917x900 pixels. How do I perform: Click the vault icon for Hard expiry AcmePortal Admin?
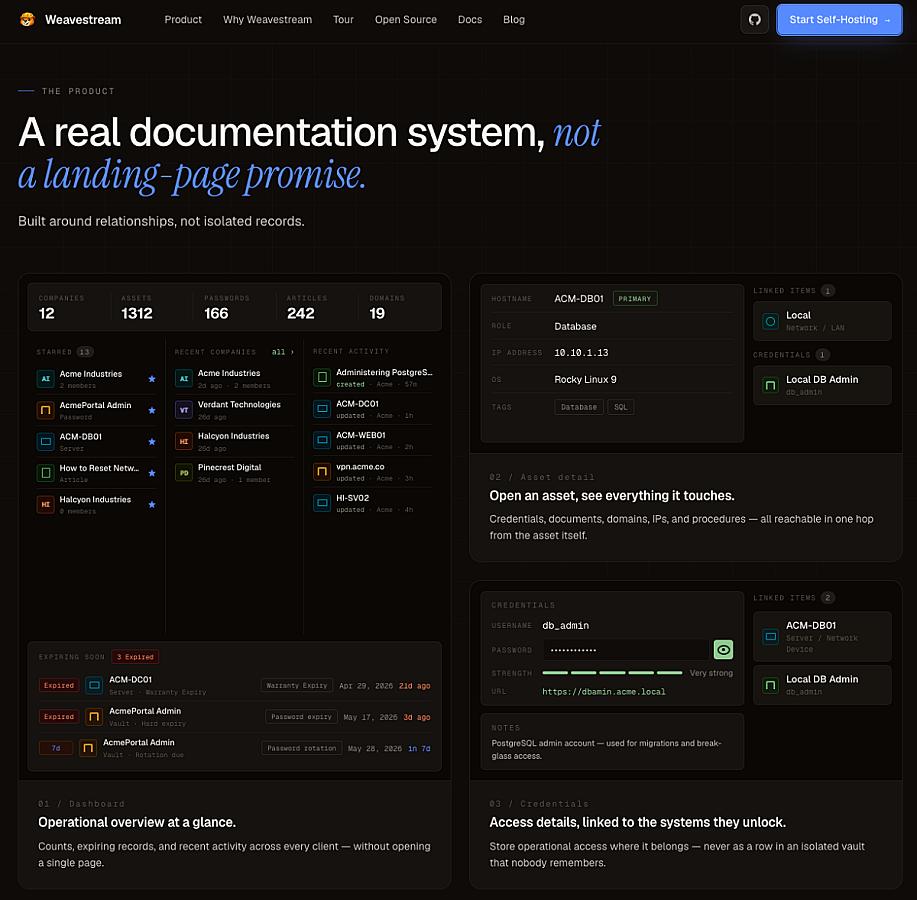94,716
